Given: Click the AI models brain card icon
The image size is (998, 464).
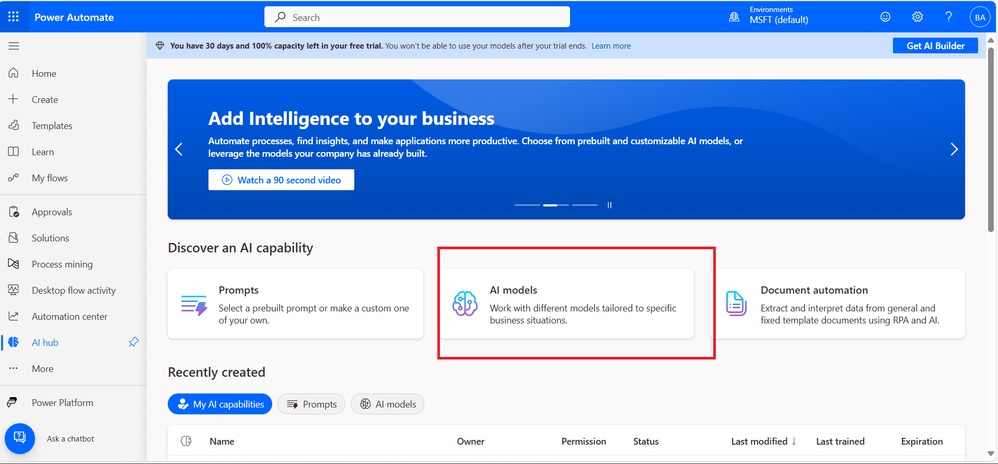Looking at the screenshot, I should 465,304.
